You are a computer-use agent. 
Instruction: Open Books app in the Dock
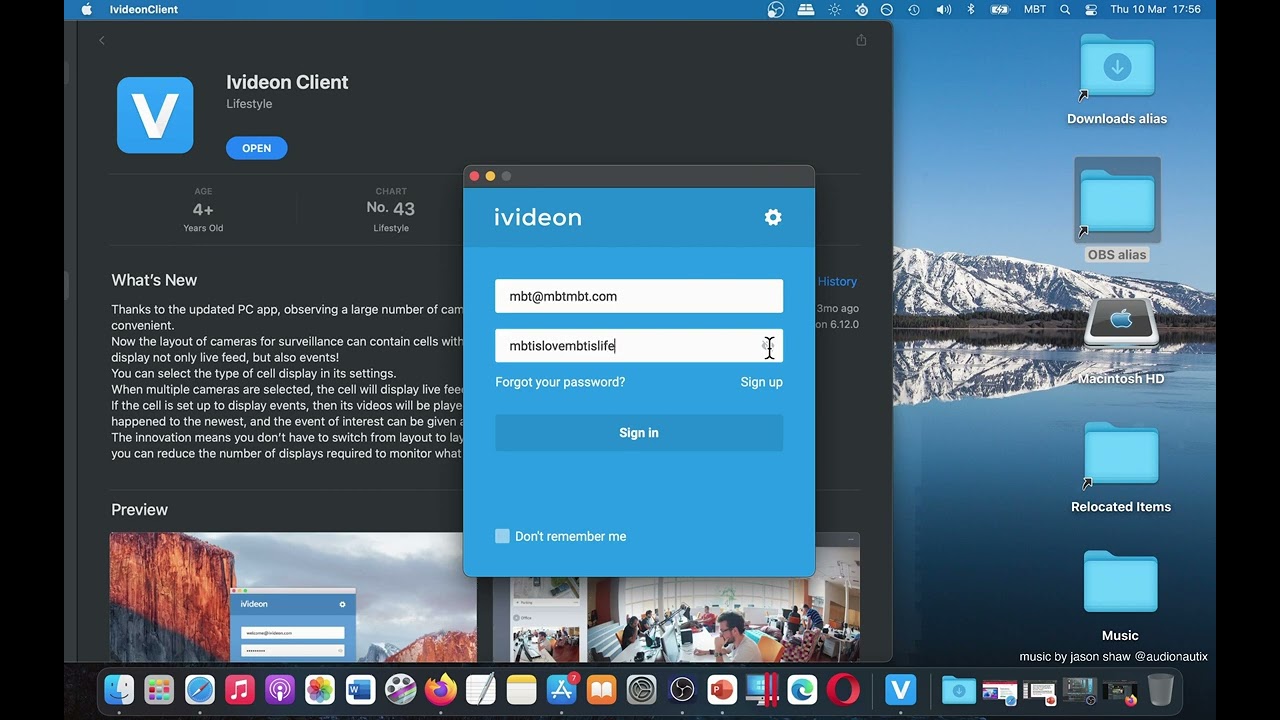(x=601, y=690)
